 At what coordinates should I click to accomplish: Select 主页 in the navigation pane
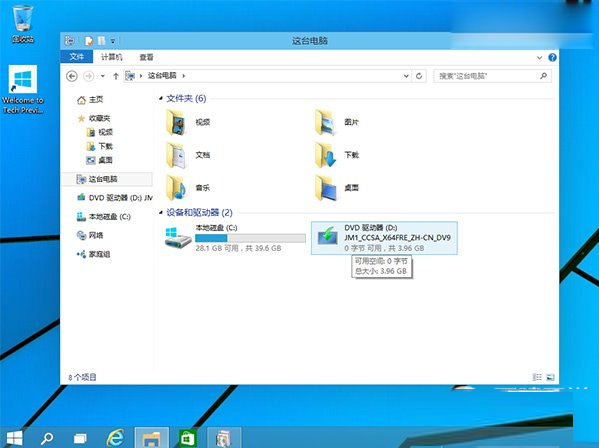coord(90,100)
